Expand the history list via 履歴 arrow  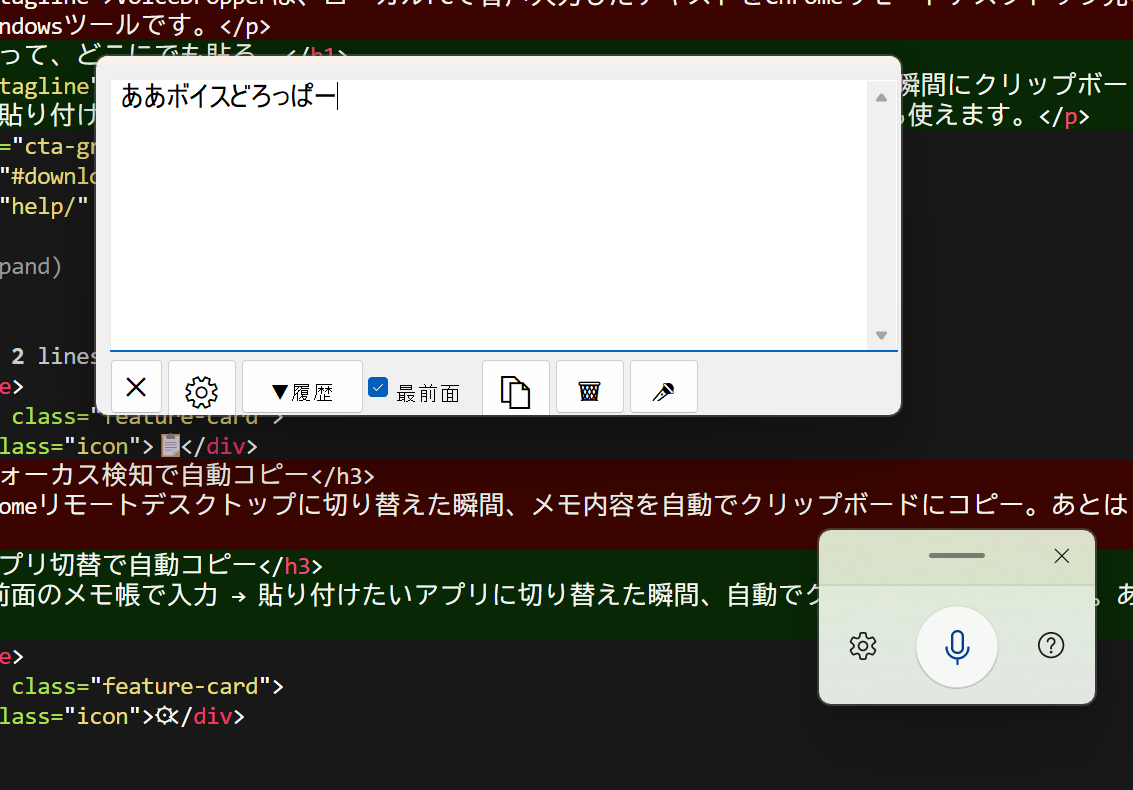coord(301,386)
